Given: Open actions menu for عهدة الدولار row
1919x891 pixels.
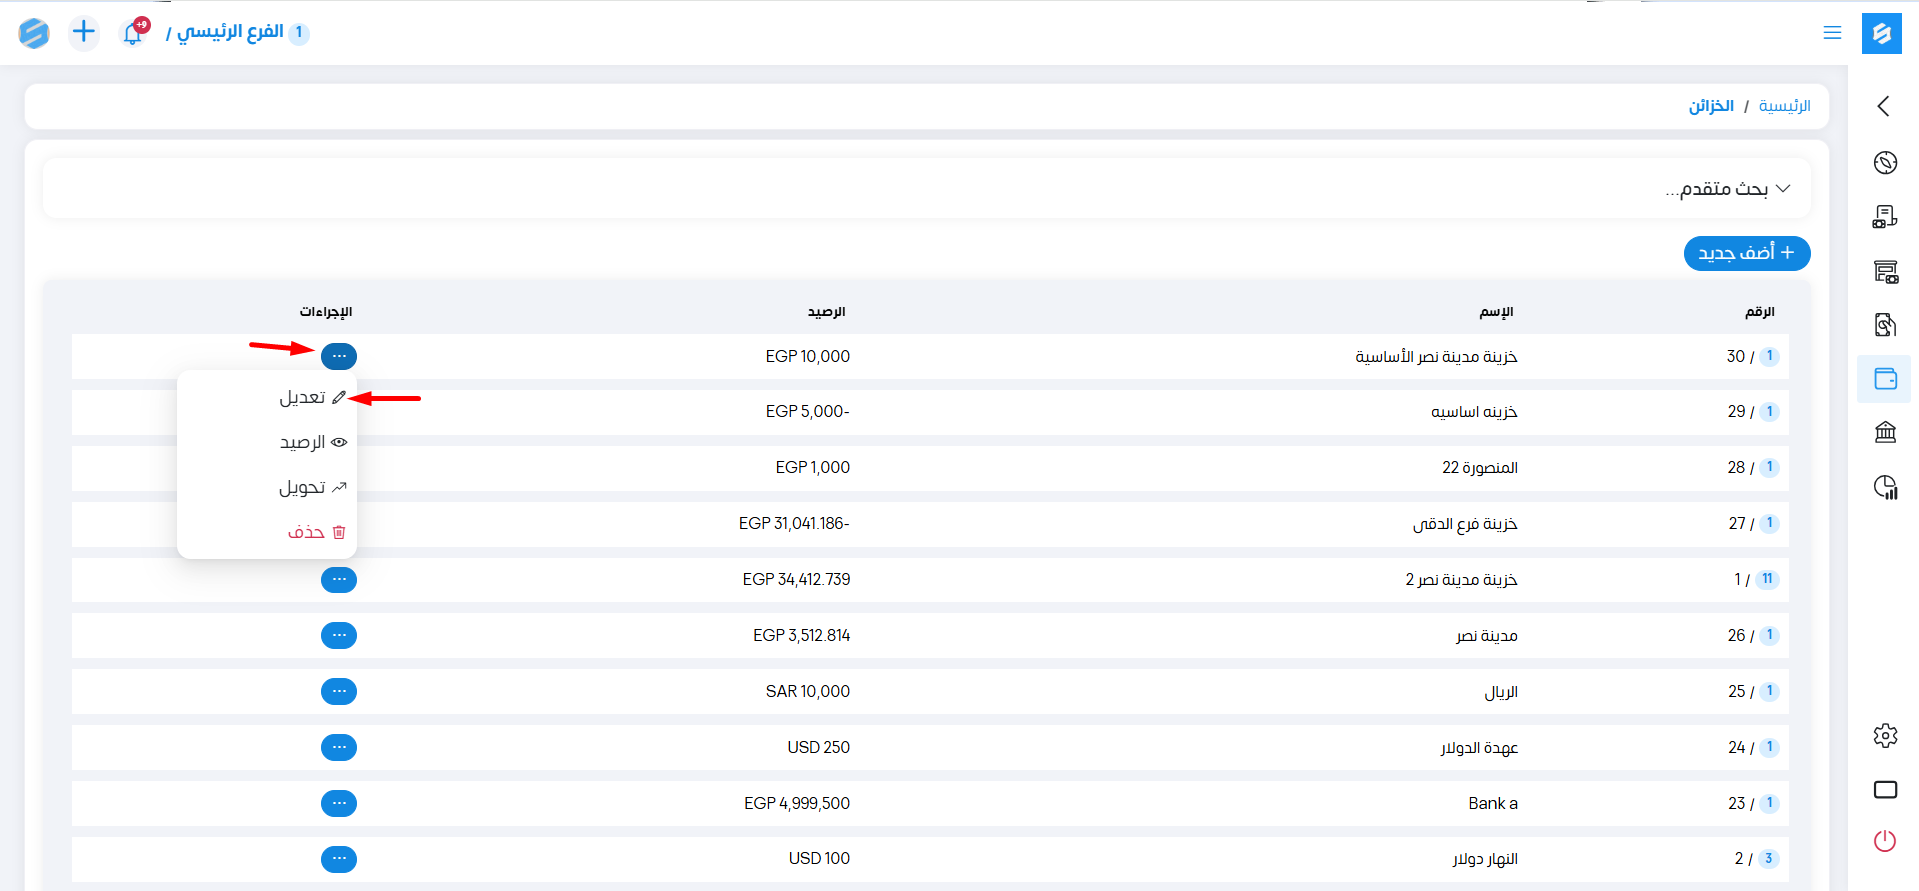Looking at the screenshot, I should pos(339,747).
